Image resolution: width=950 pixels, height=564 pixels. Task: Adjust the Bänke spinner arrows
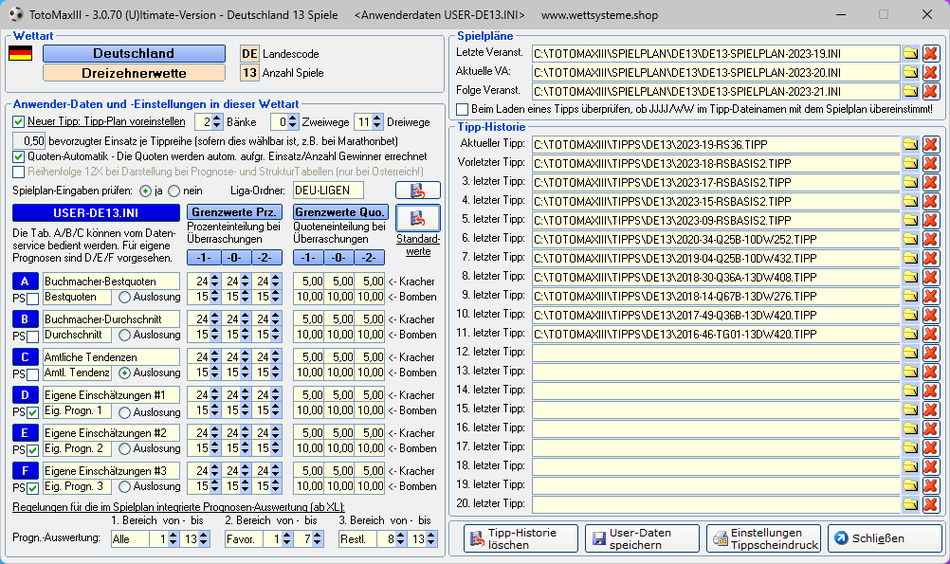[x=218, y=122]
